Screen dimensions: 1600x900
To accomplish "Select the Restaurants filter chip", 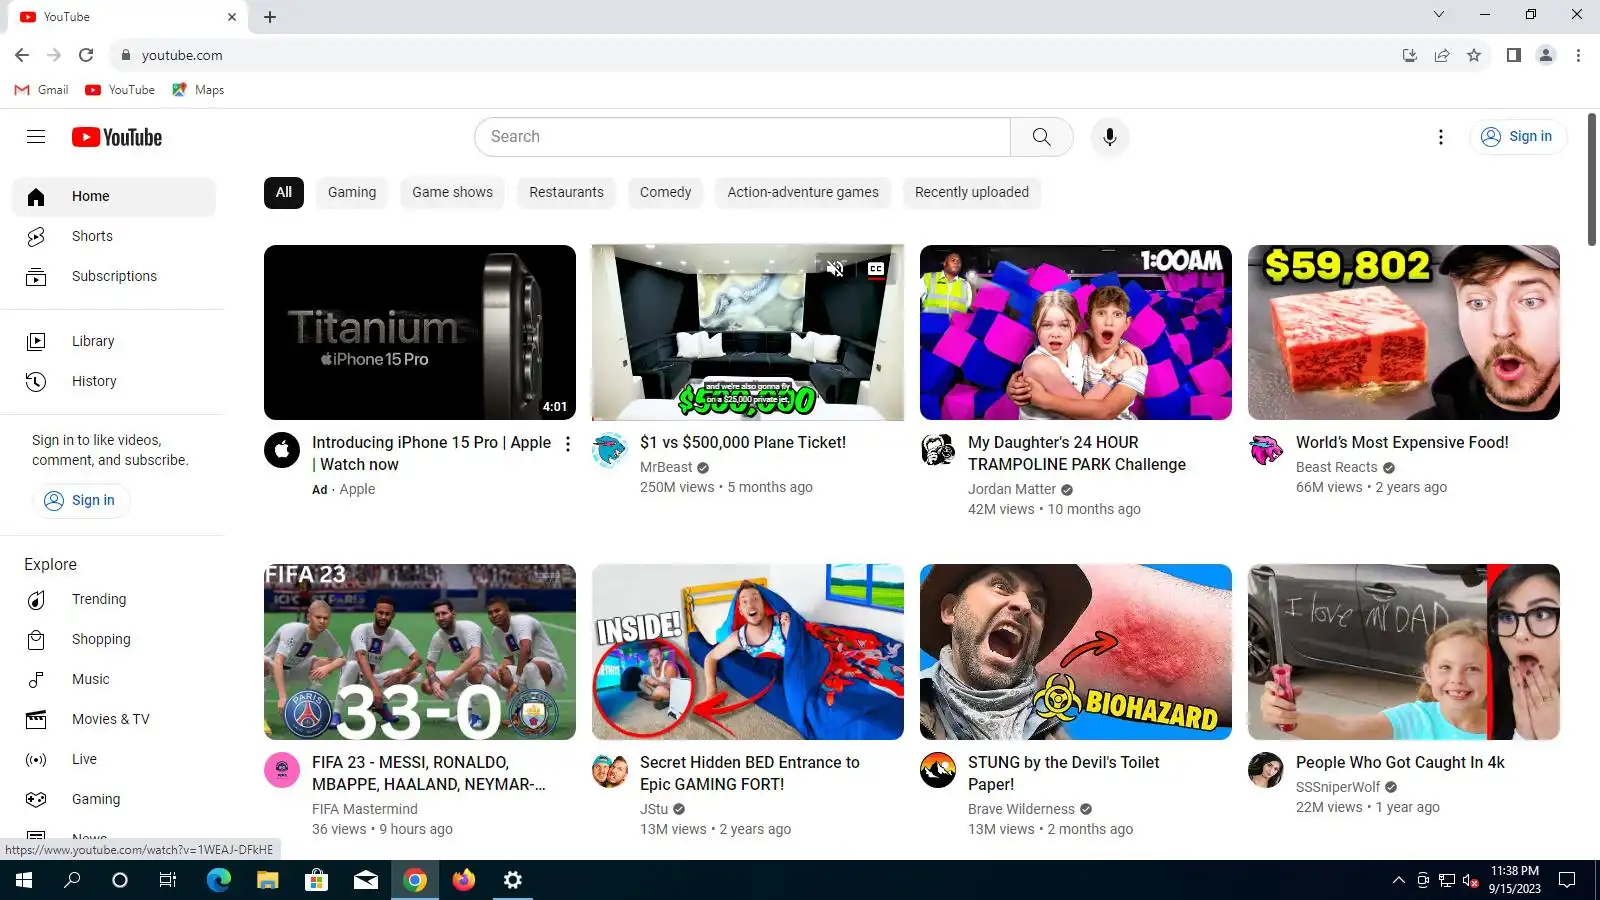I will 566,192.
